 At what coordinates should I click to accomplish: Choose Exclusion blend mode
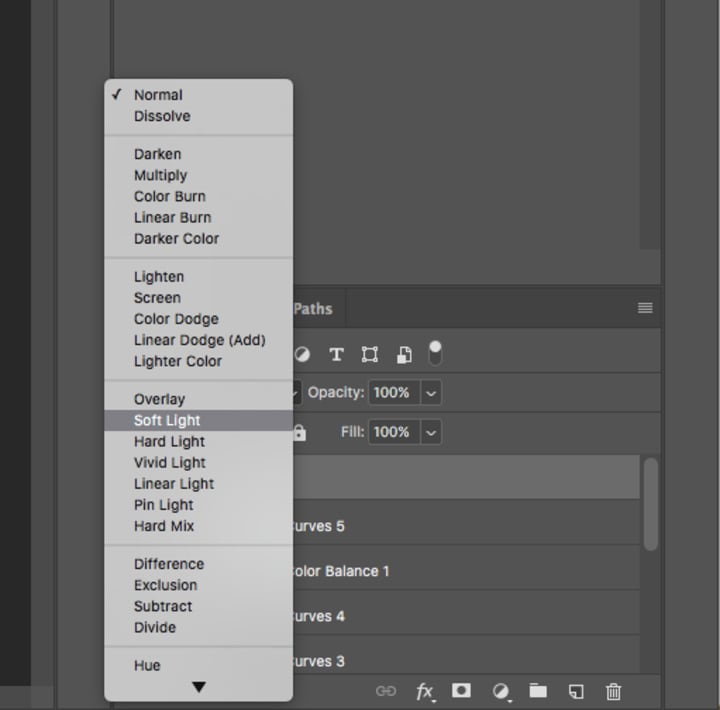[x=198, y=586]
